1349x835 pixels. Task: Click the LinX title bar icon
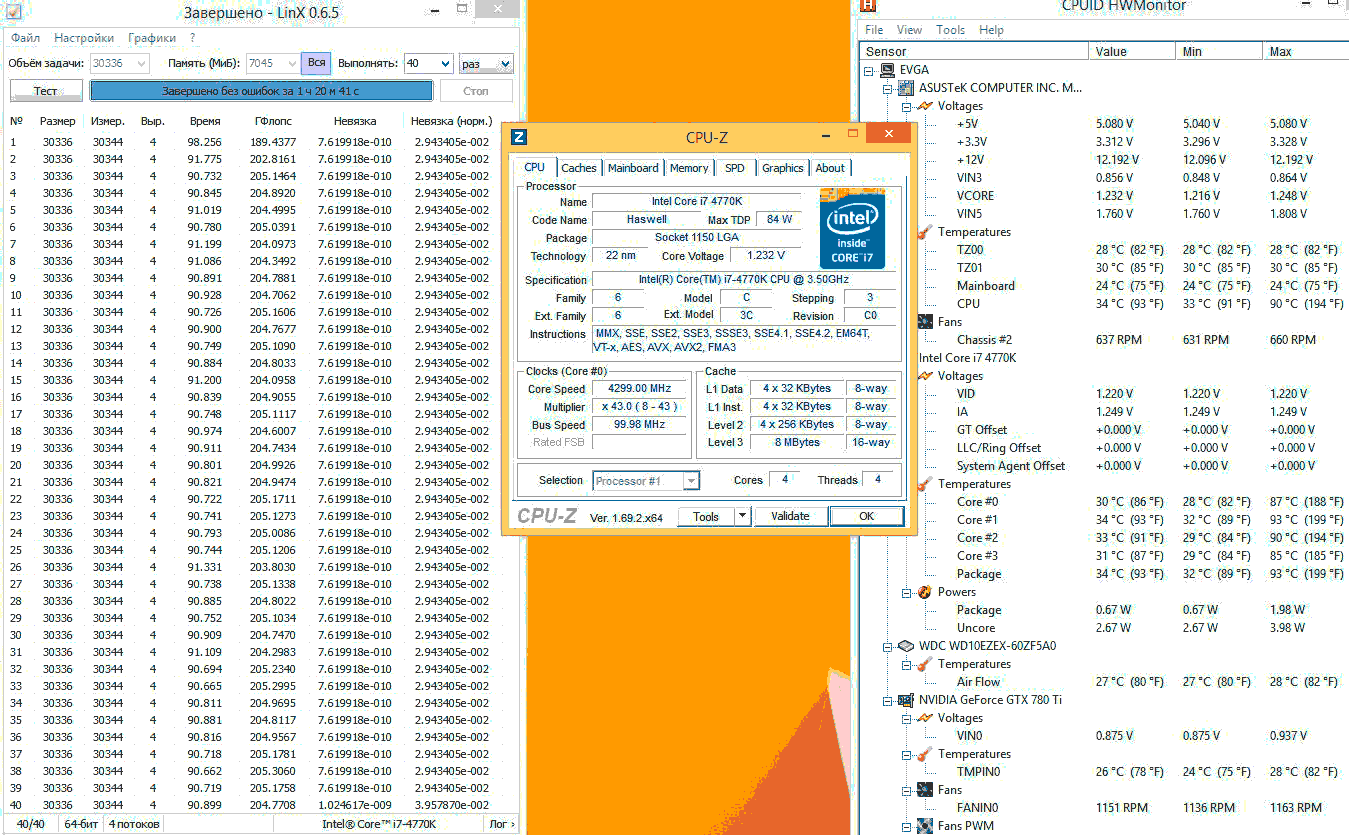[14, 12]
